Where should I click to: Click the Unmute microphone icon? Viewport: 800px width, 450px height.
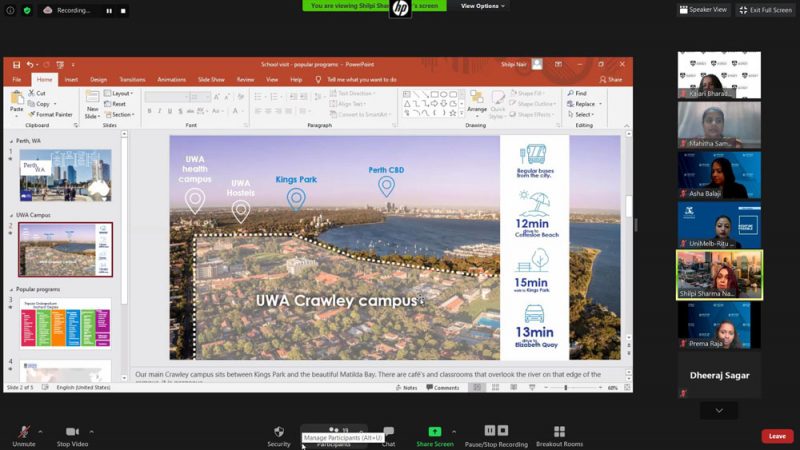click(23, 432)
